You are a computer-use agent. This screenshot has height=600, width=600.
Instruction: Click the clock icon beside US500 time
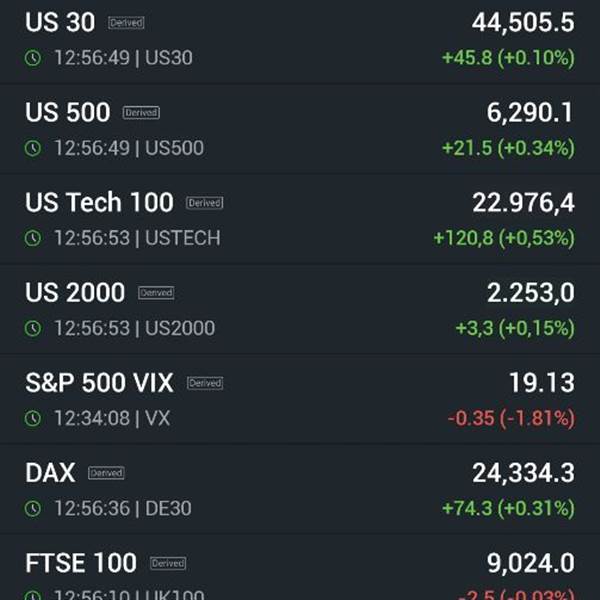(33, 148)
